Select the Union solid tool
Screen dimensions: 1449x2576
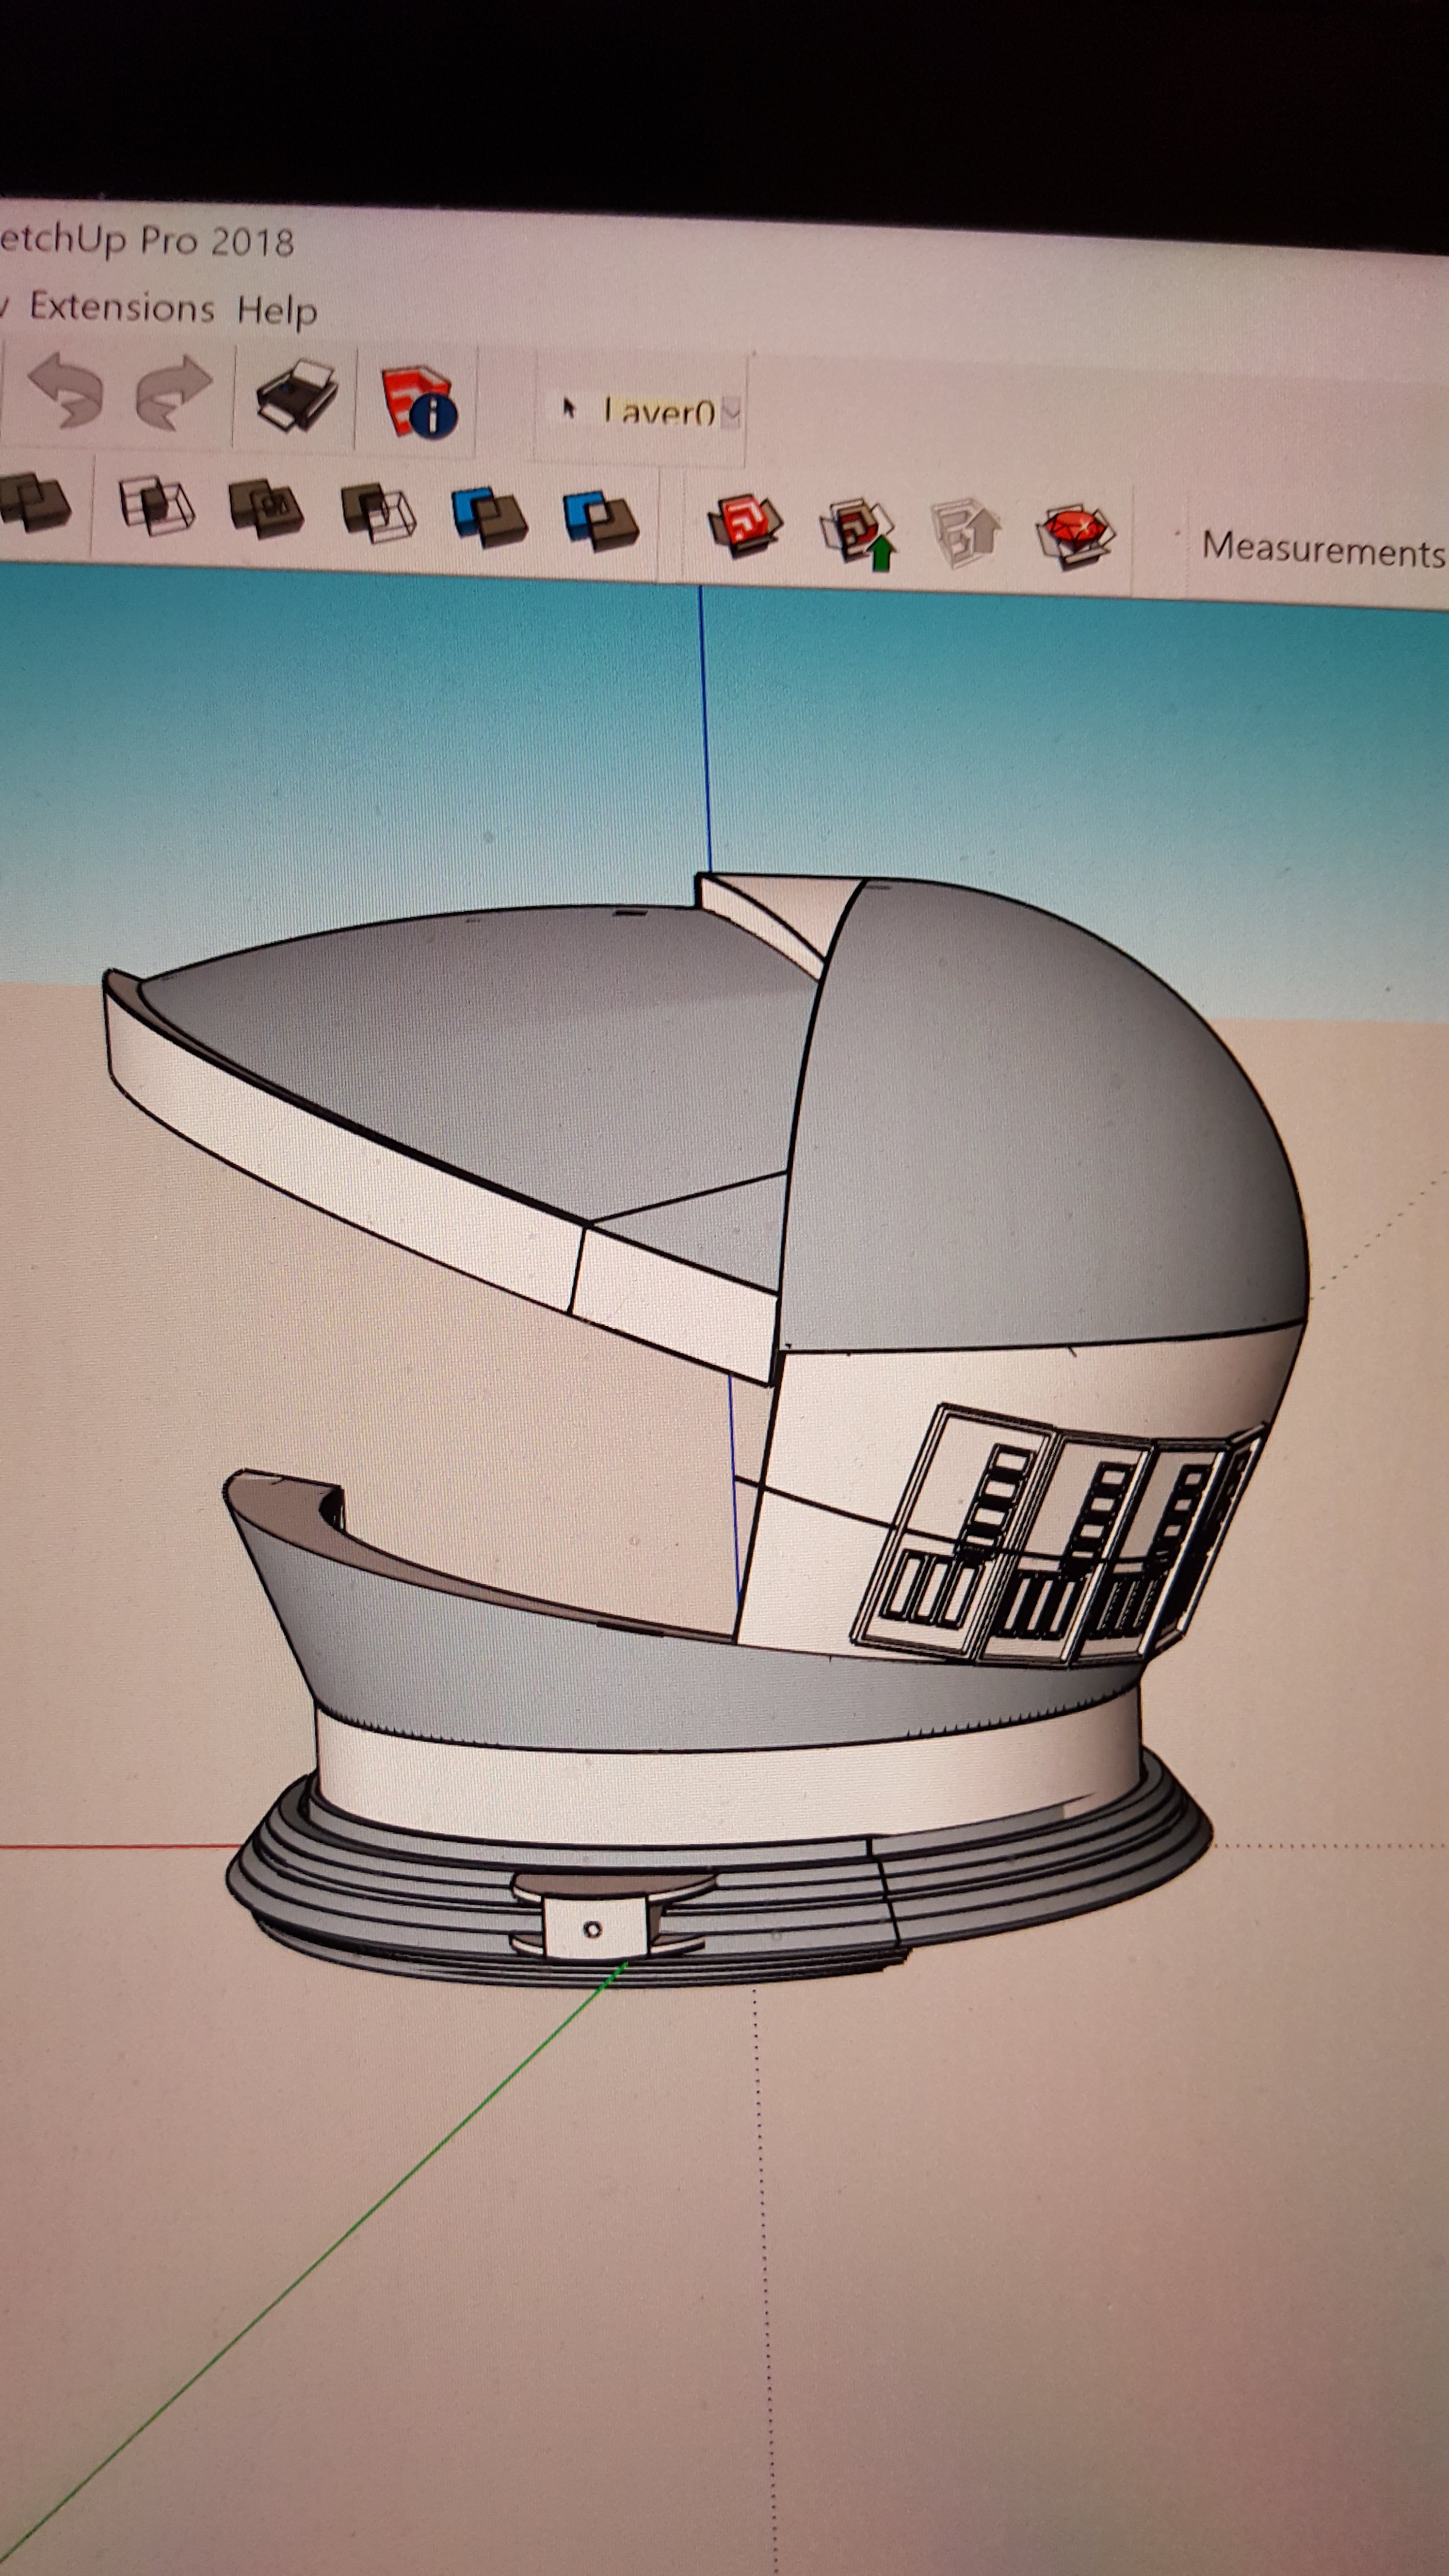(x=266, y=509)
